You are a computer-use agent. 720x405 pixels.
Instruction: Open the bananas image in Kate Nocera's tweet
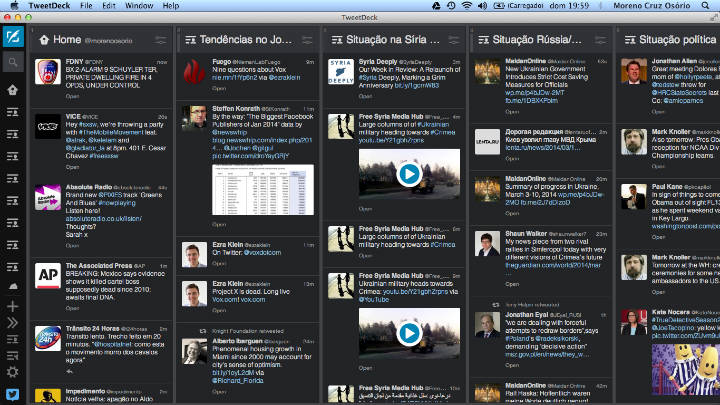click(686, 370)
